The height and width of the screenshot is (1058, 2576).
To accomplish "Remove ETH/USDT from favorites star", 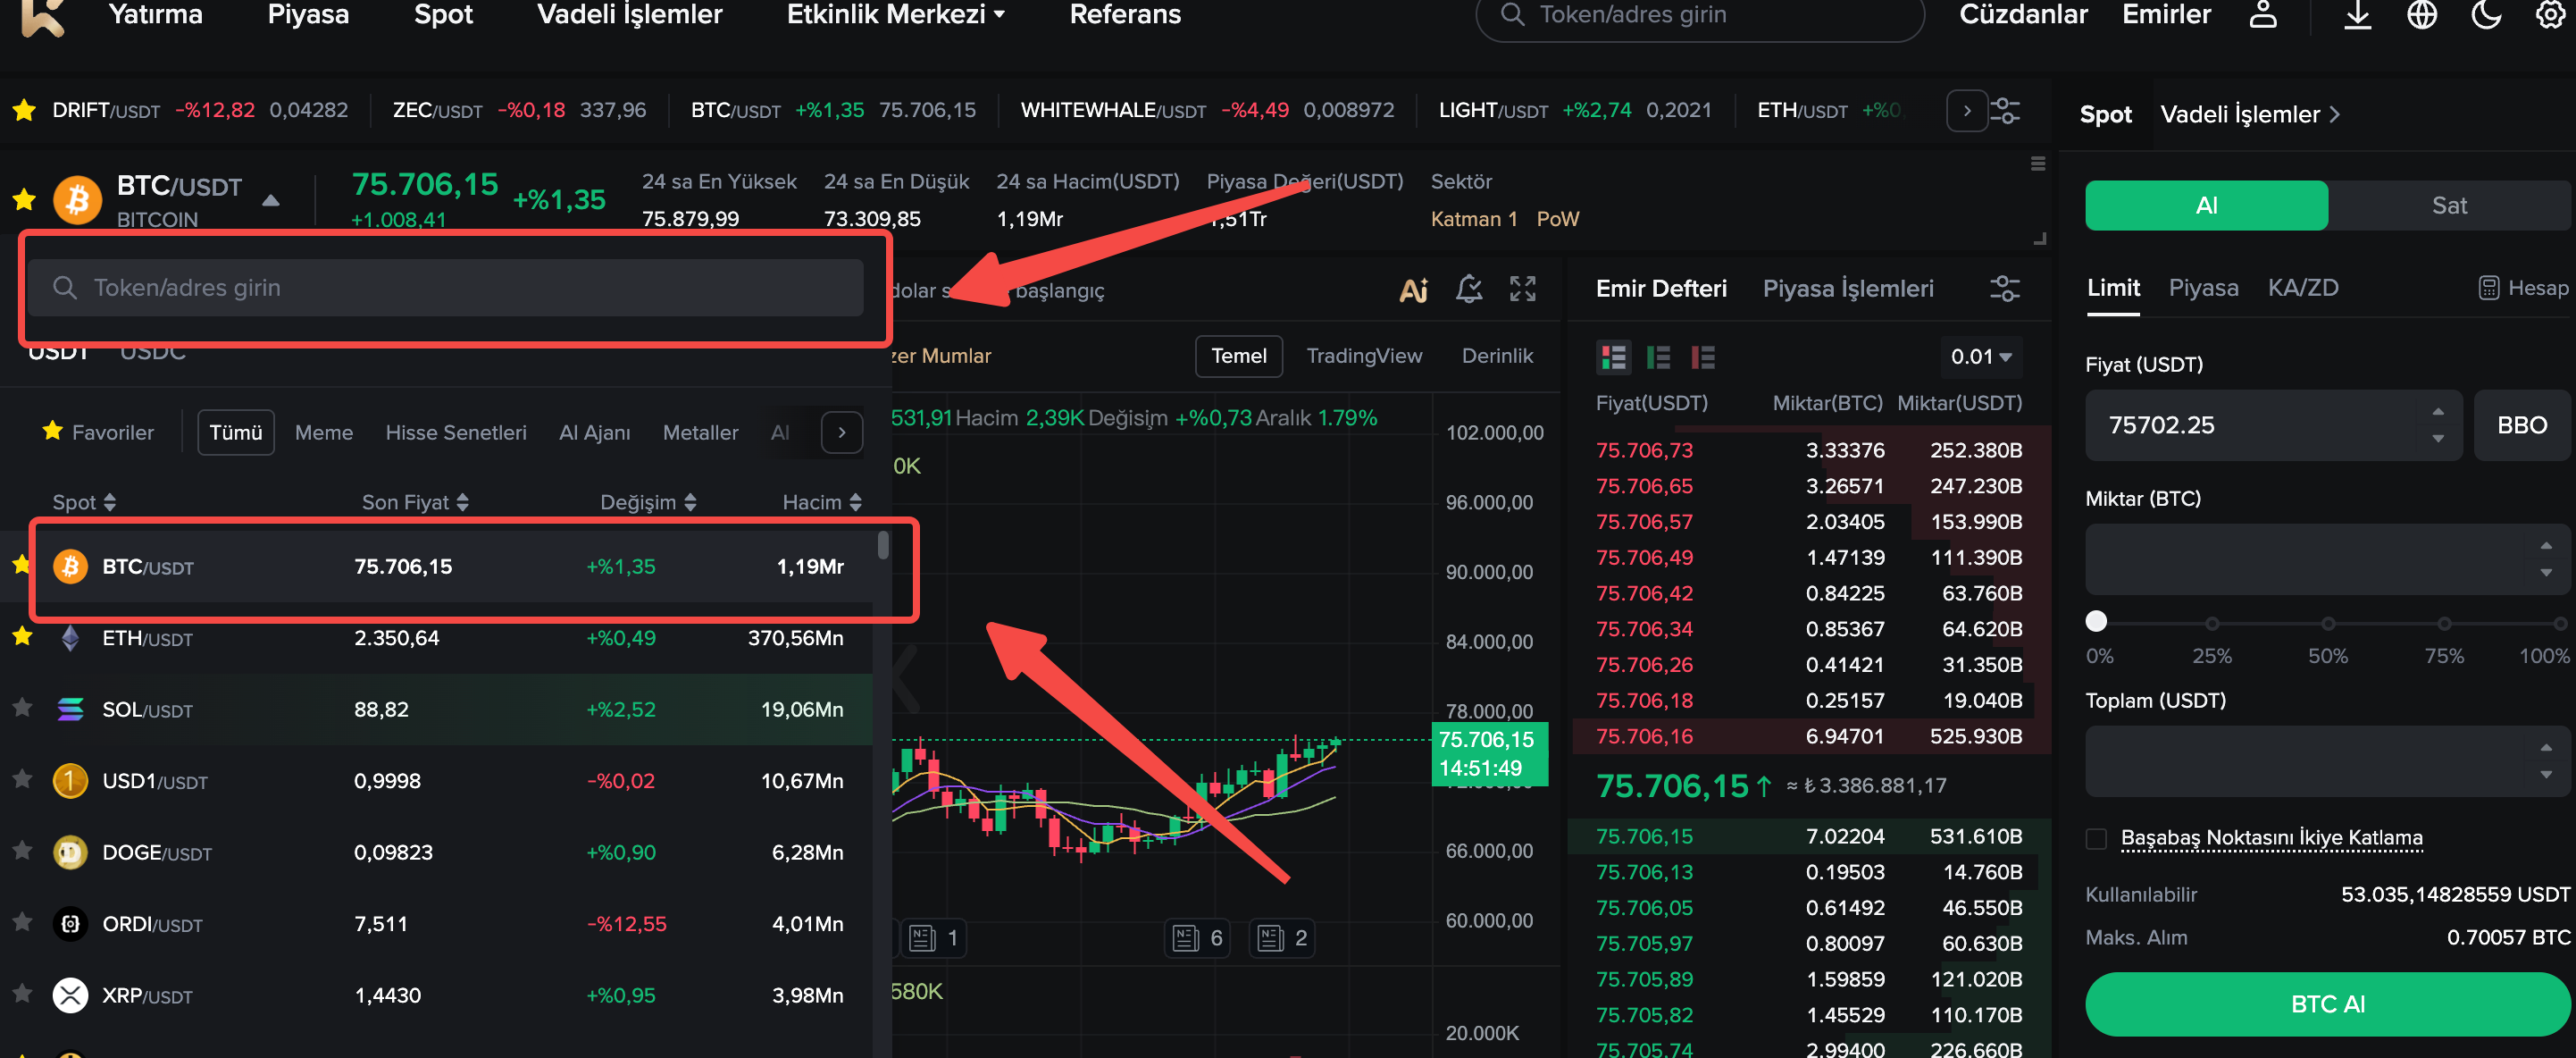I will pos(22,636).
